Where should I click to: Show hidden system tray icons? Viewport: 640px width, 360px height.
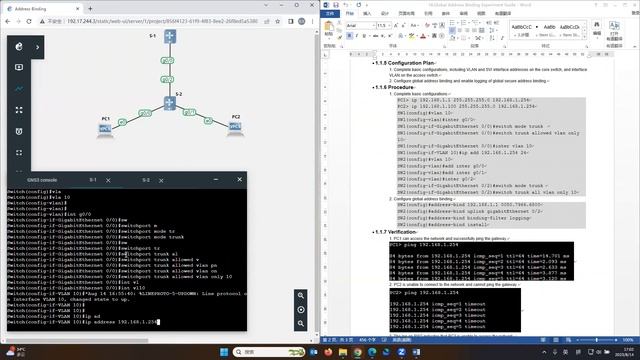[x=544, y=352]
